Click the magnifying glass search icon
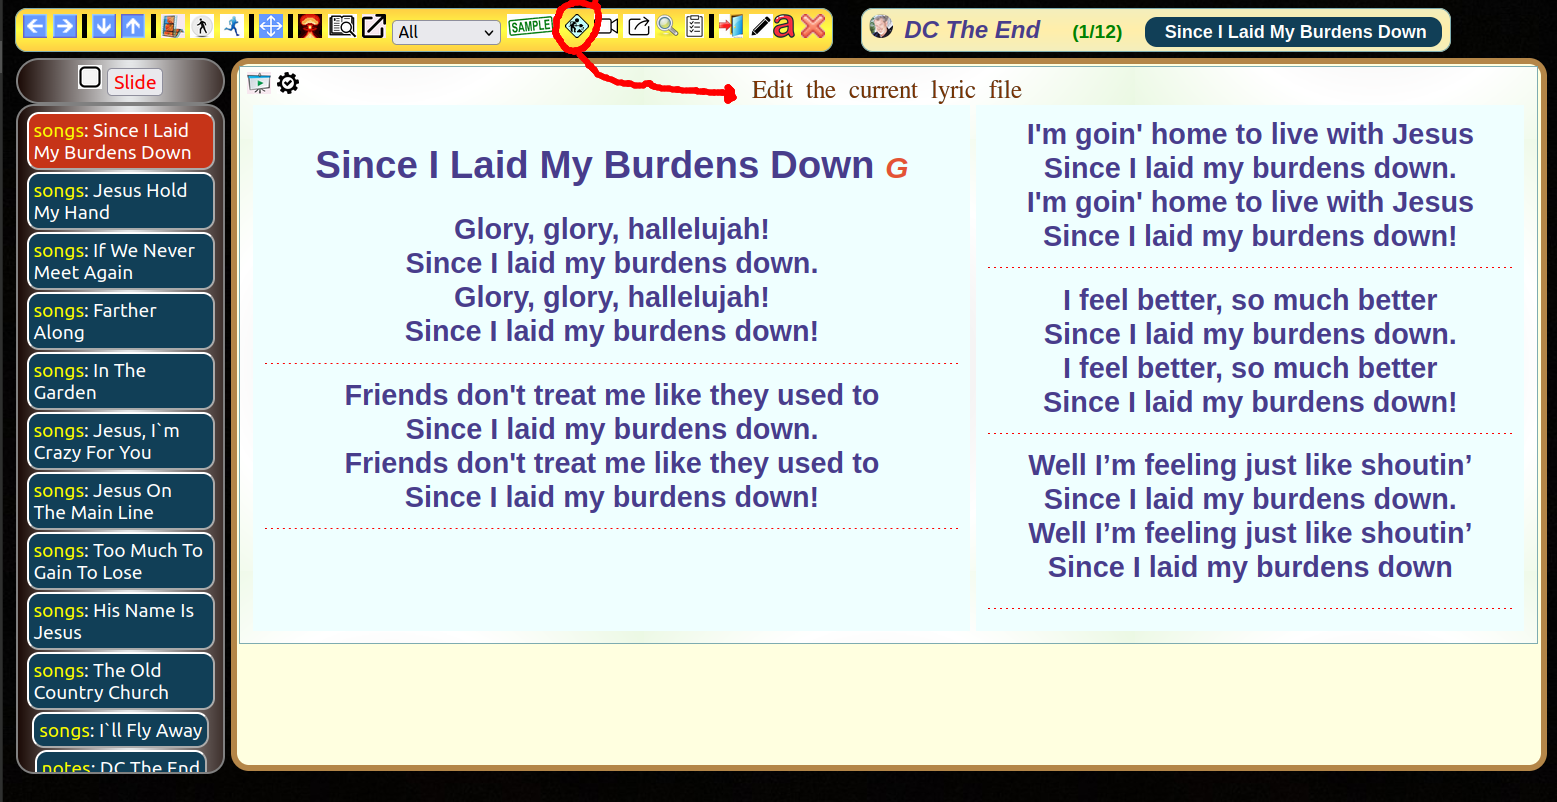This screenshot has width=1557, height=802. click(x=667, y=27)
